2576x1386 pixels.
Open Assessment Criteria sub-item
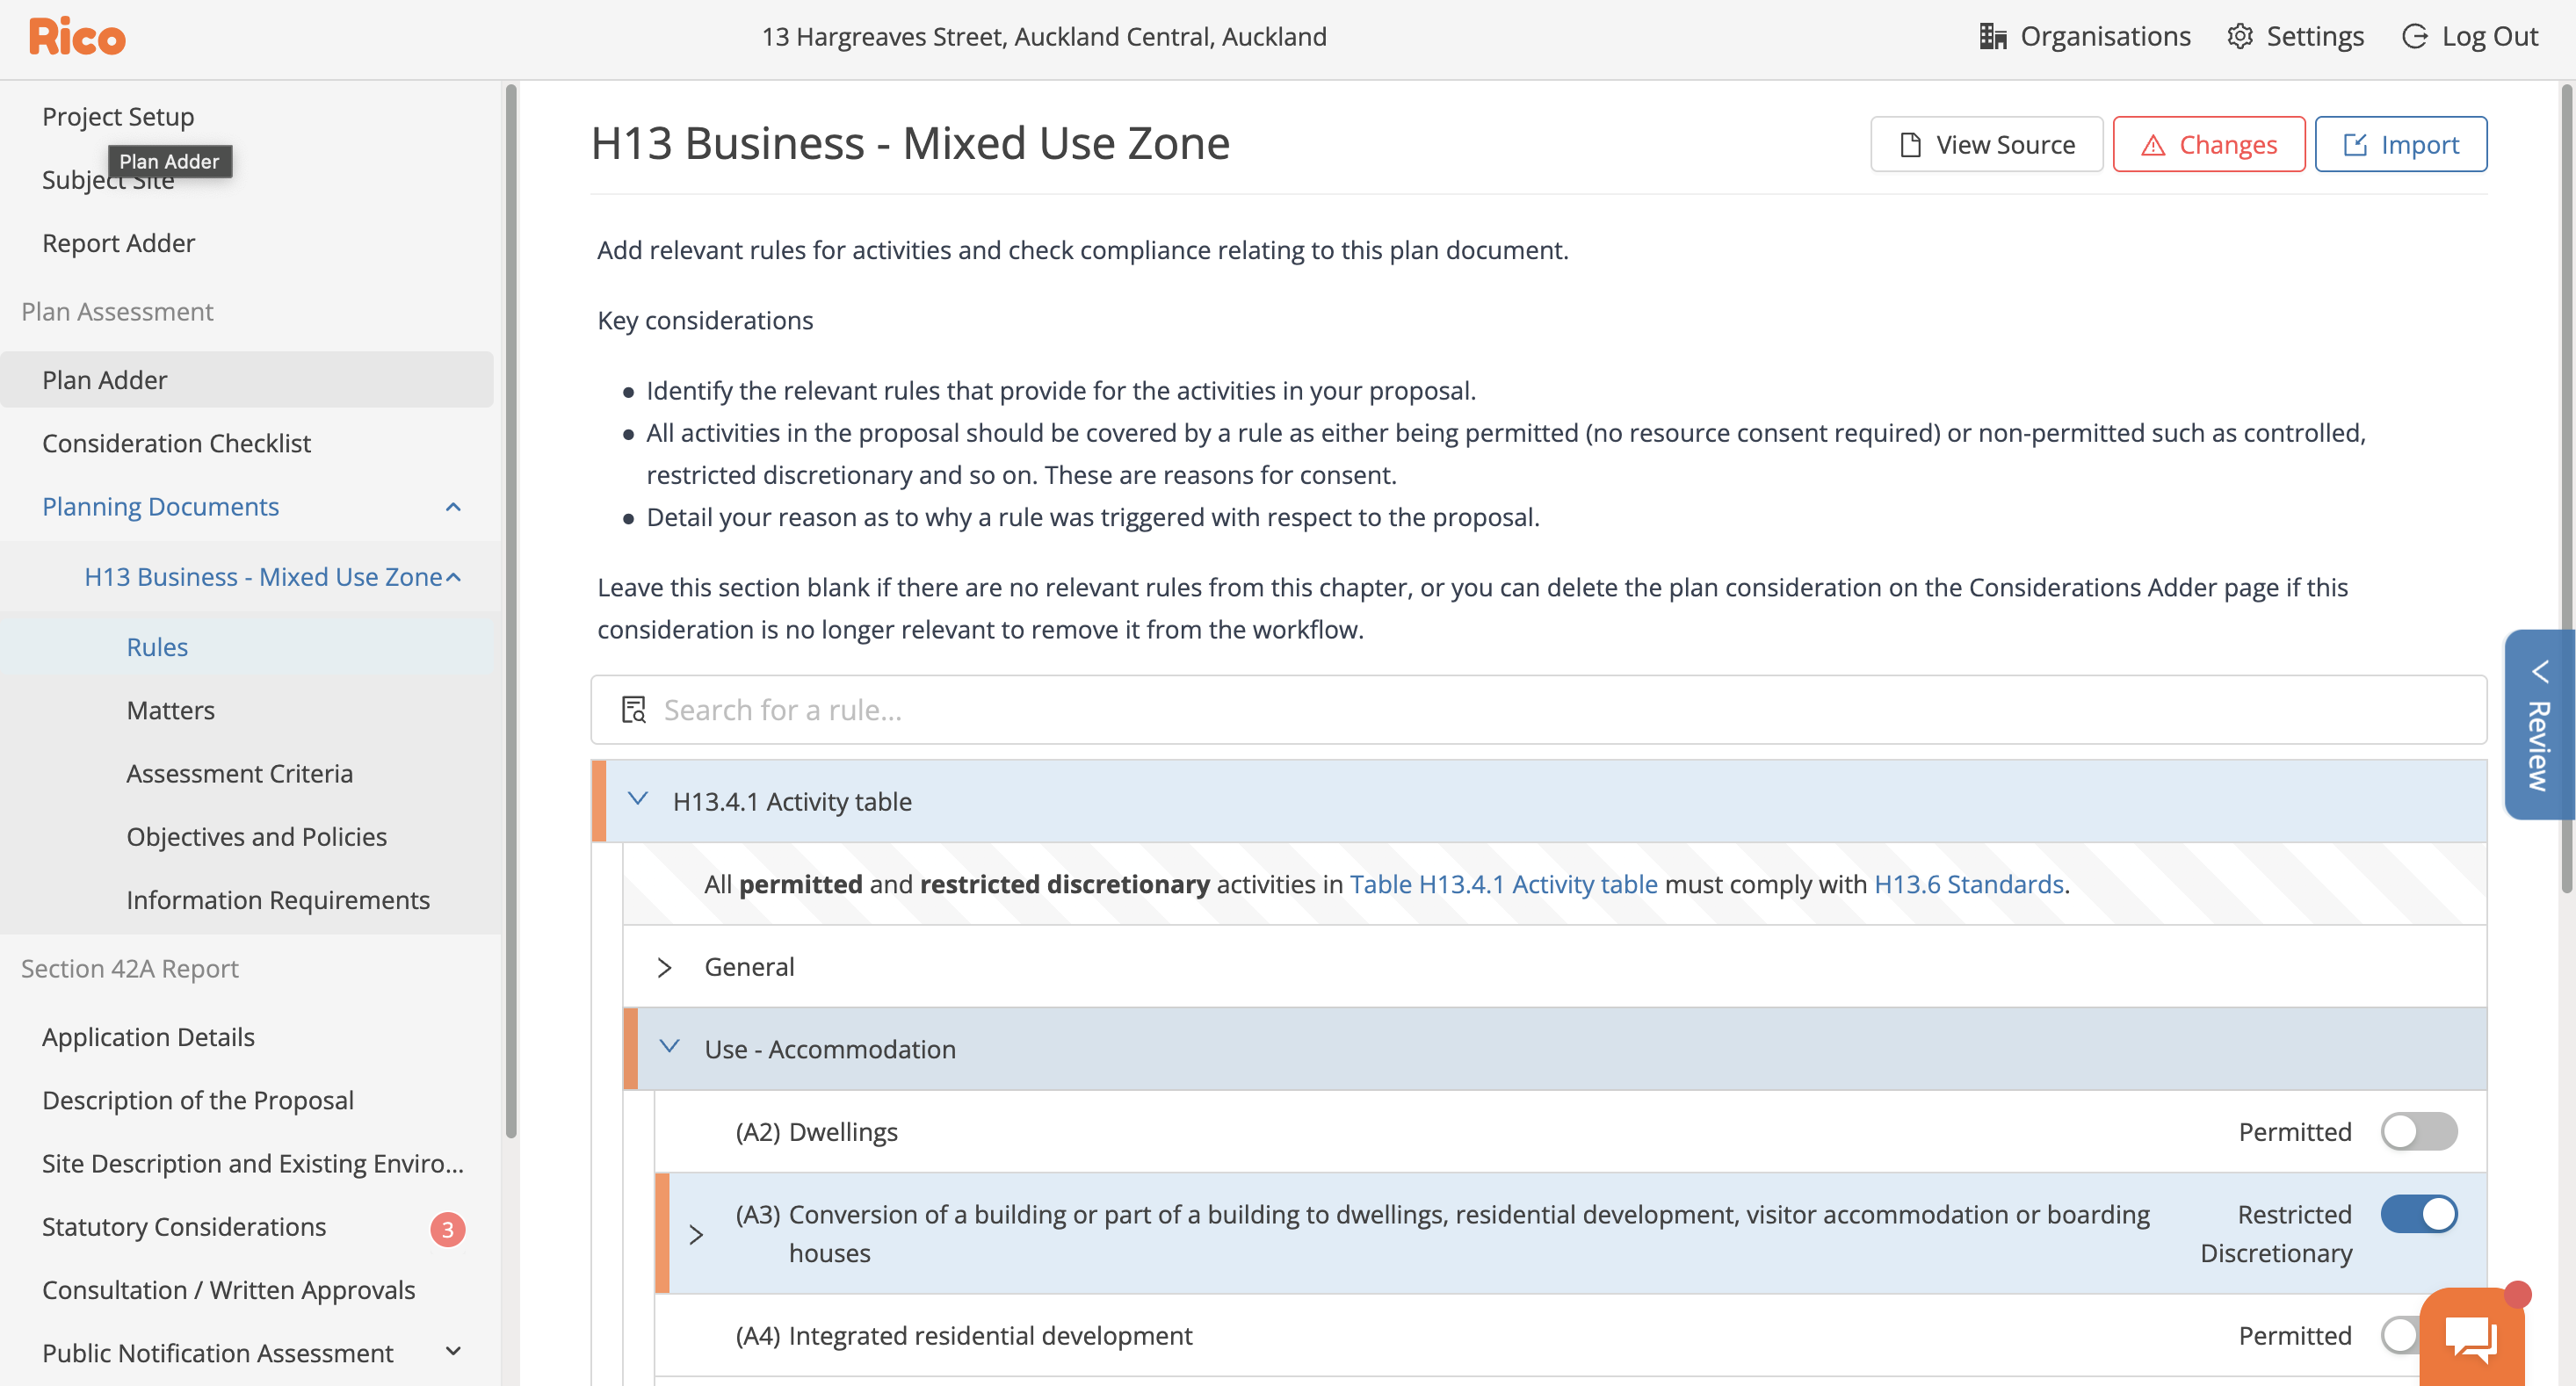coord(239,774)
